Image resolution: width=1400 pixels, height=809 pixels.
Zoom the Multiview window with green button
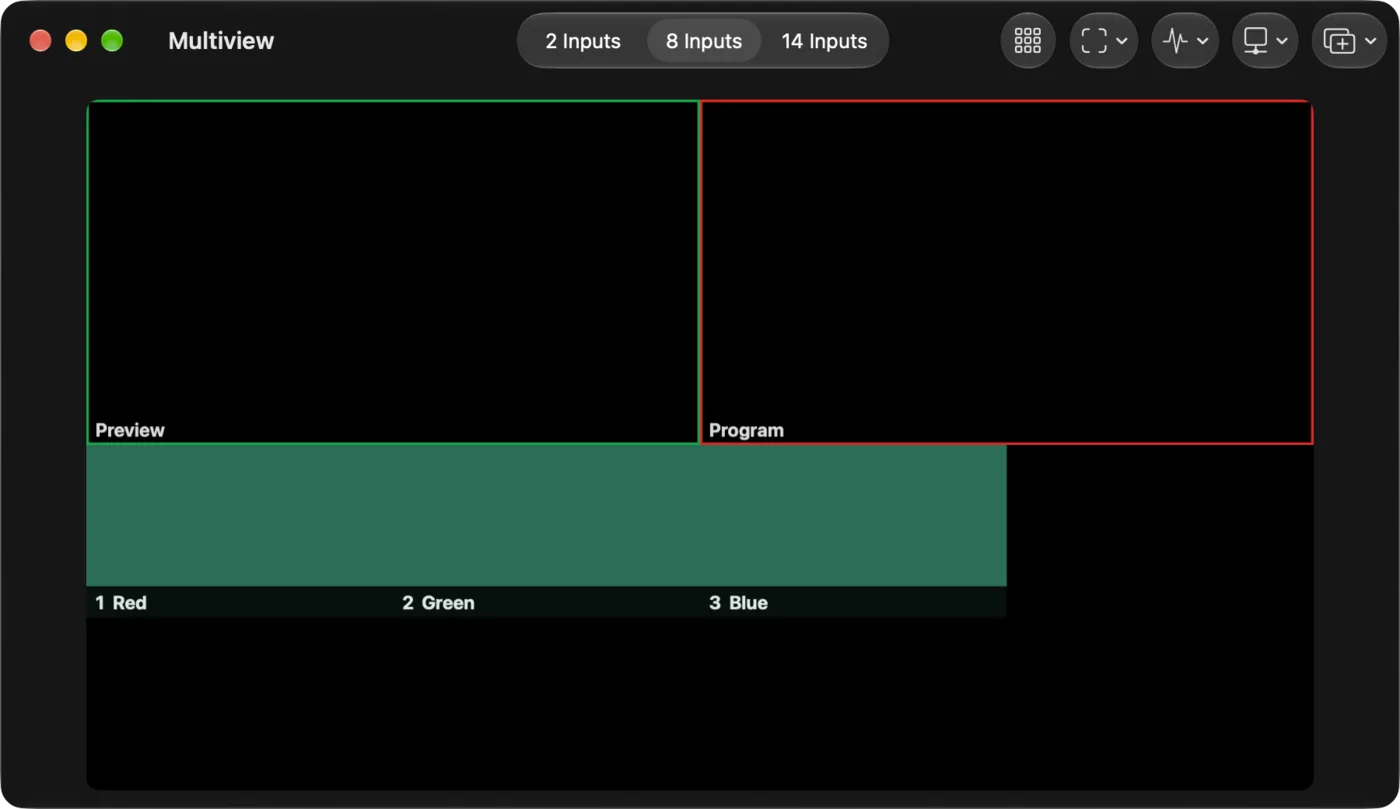(x=112, y=41)
